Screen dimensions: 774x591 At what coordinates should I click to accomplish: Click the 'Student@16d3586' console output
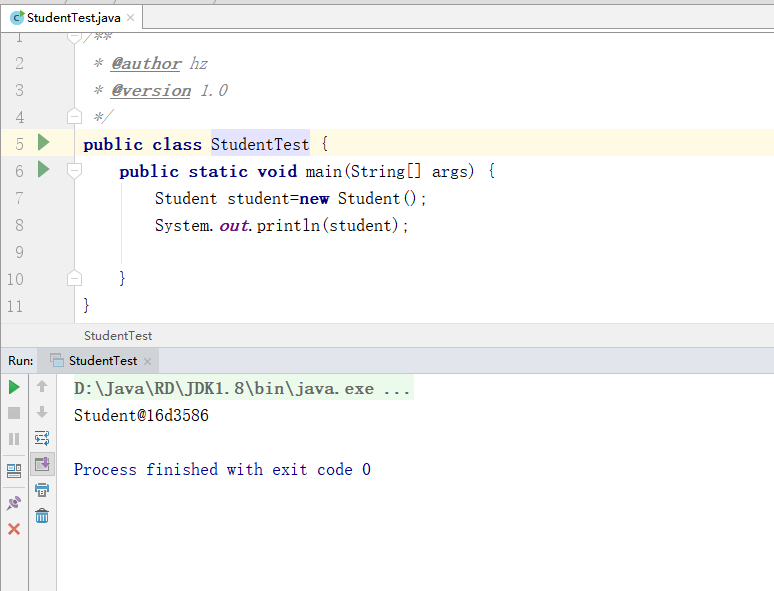(141, 415)
